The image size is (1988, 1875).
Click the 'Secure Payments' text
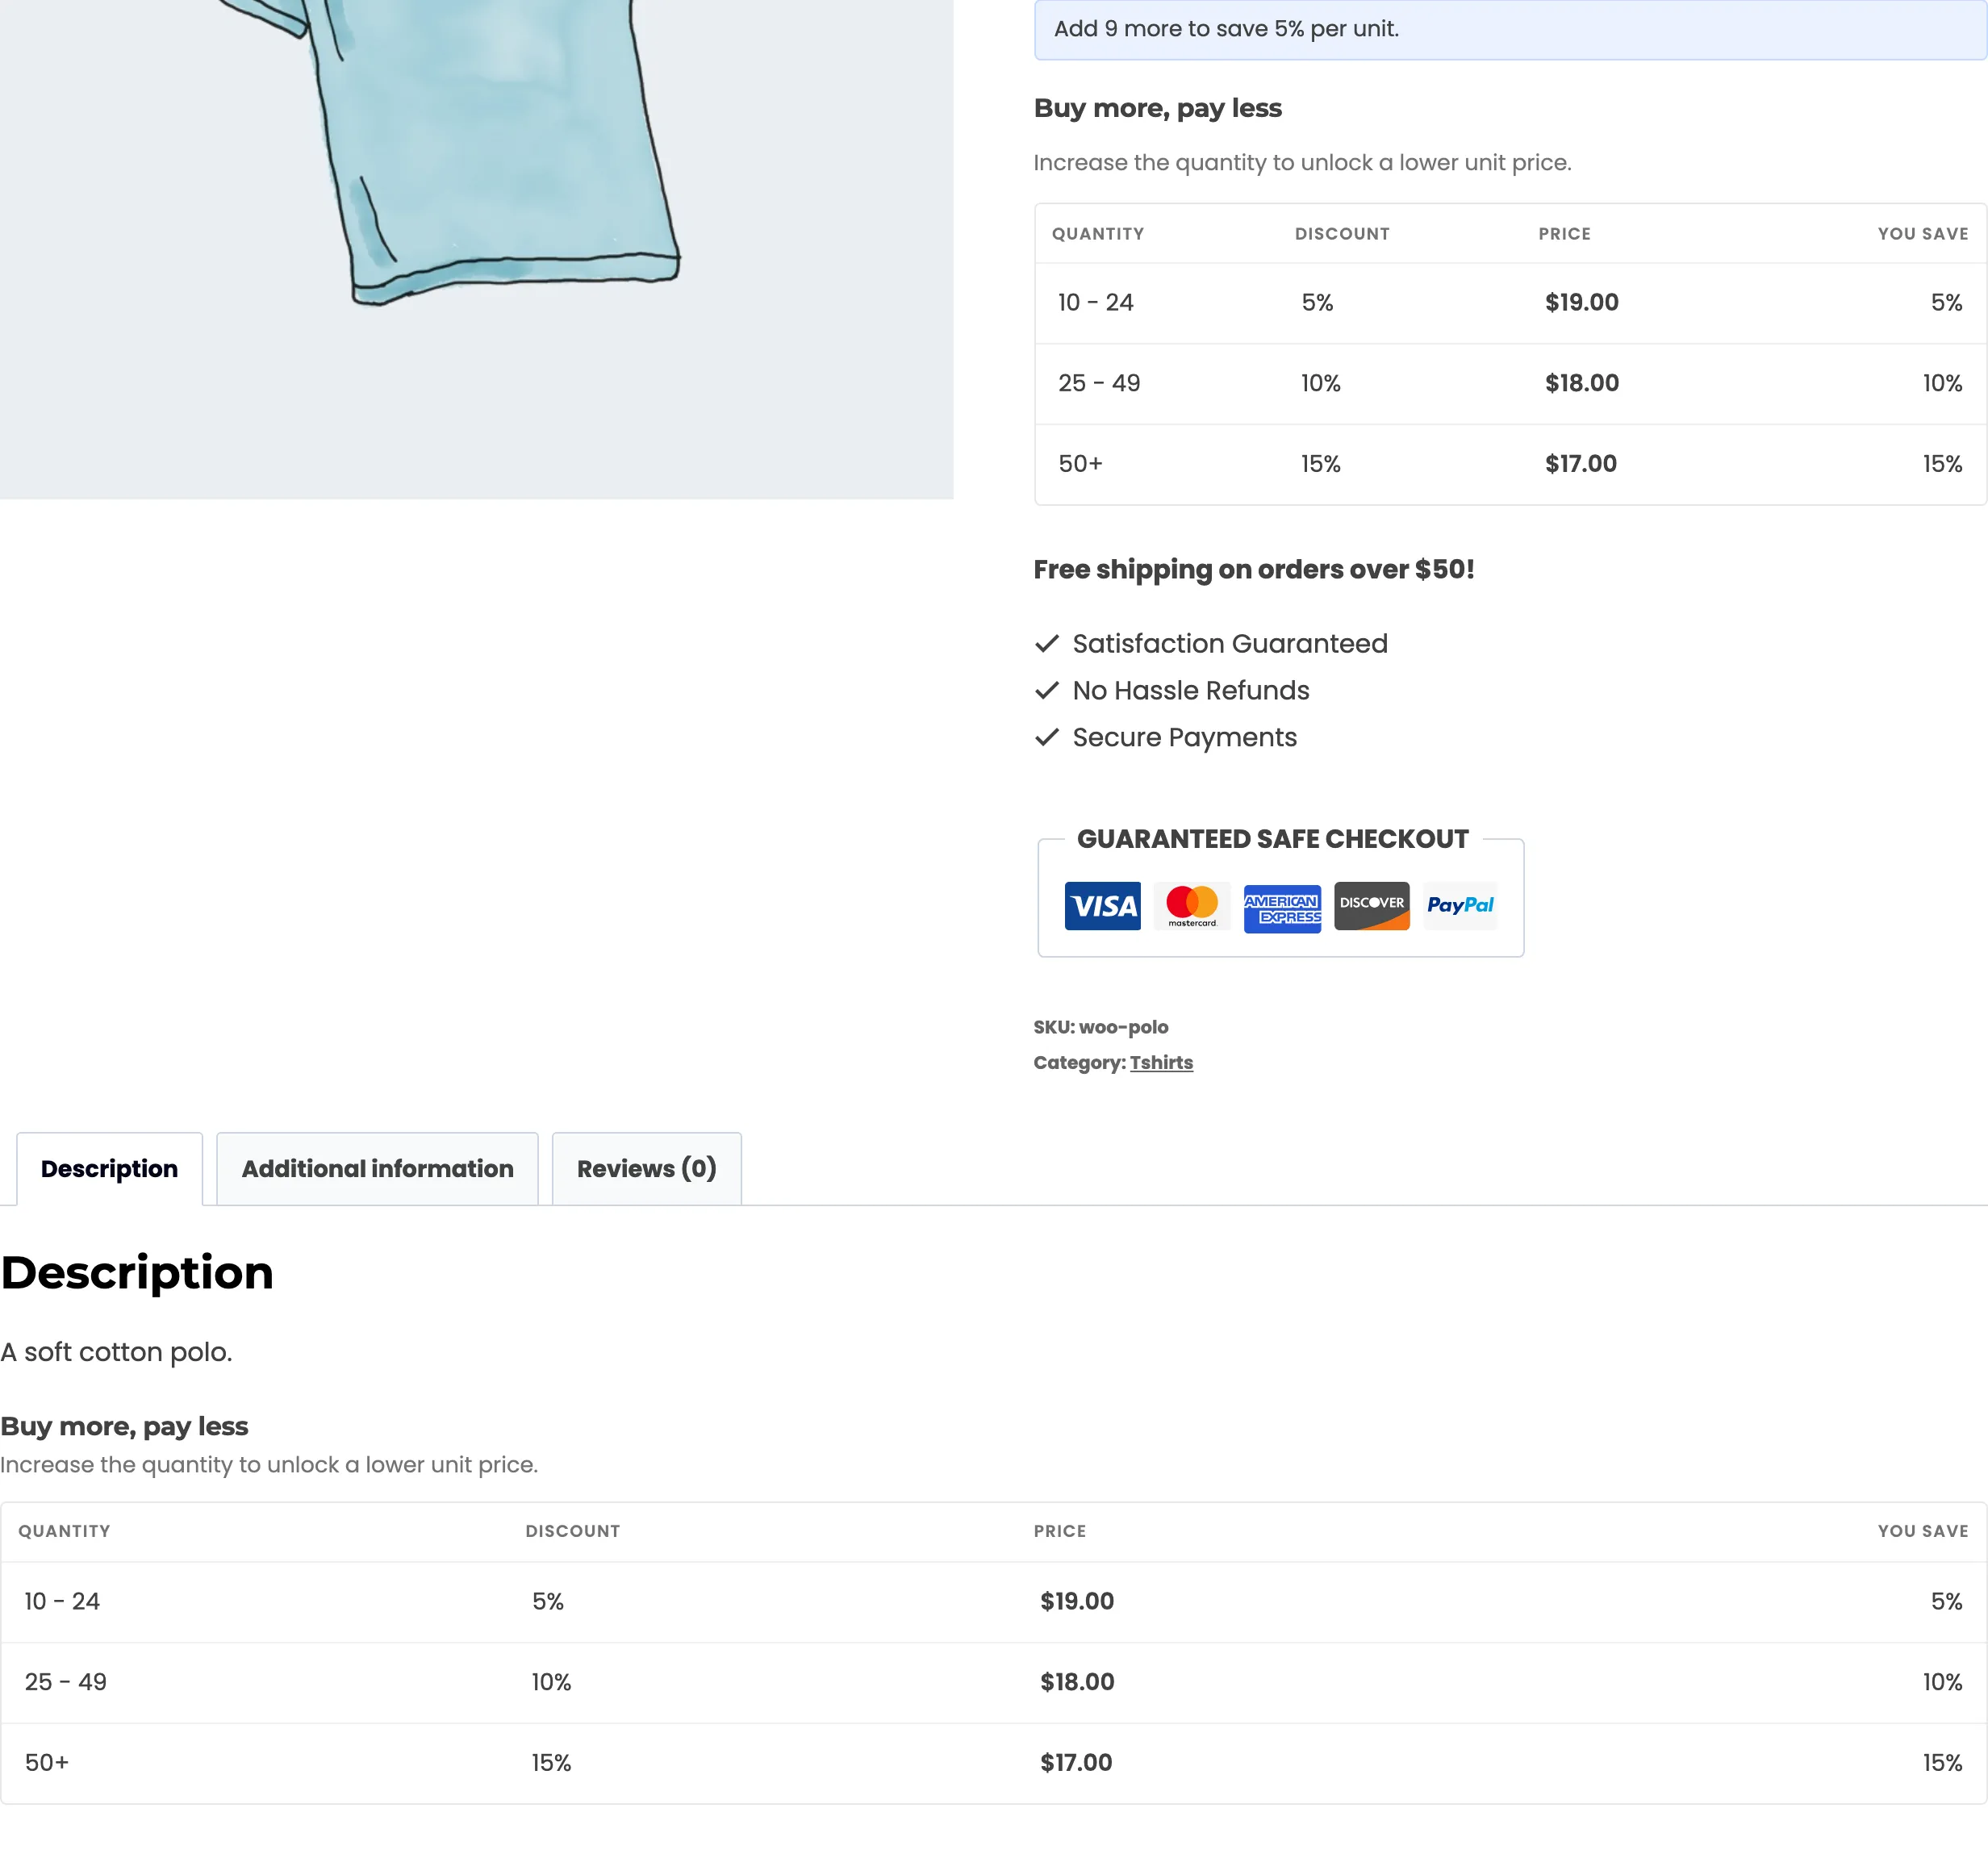pyautogui.click(x=1184, y=738)
